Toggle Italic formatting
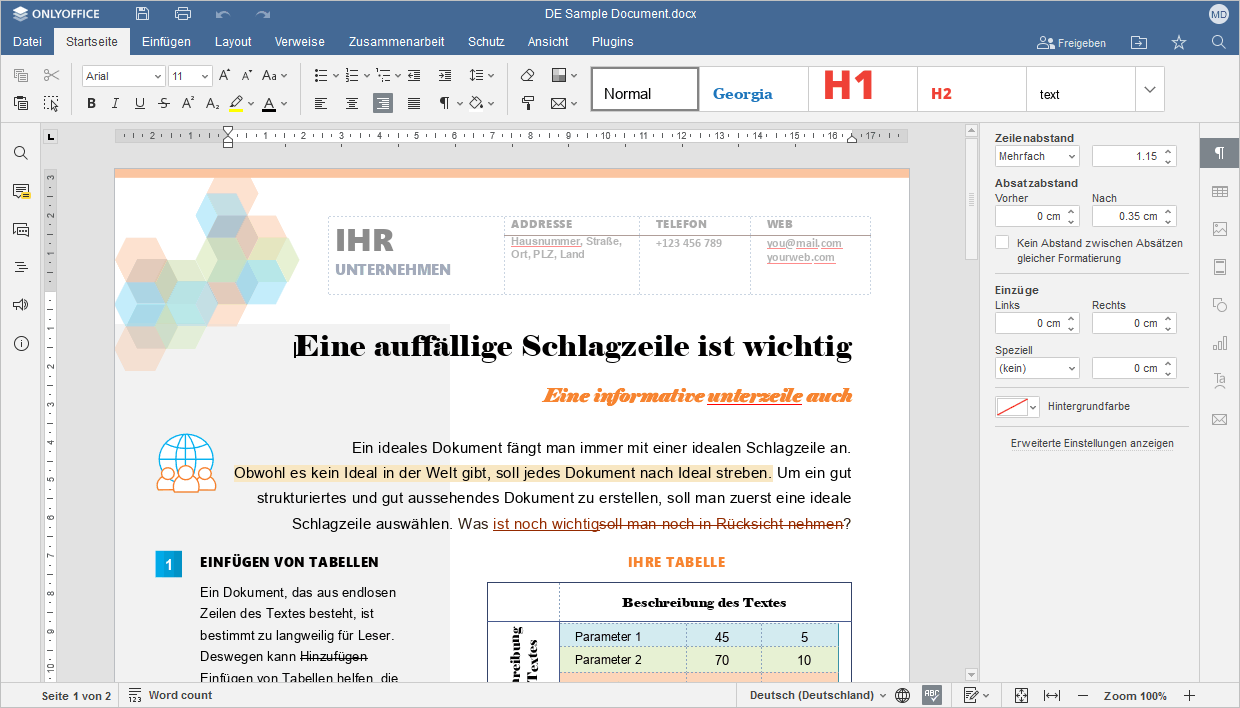The image size is (1240, 708). (x=115, y=103)
